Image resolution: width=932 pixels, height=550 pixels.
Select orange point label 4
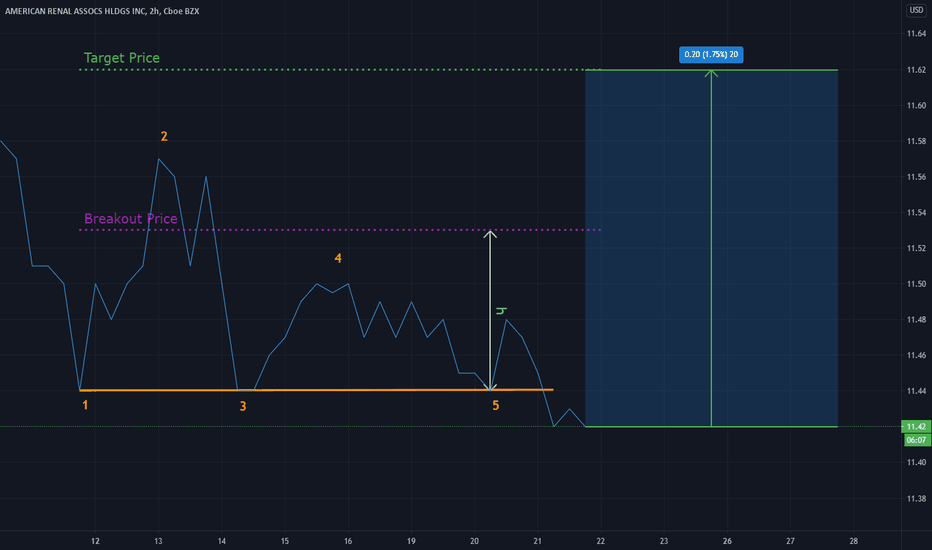click(338, 258)
